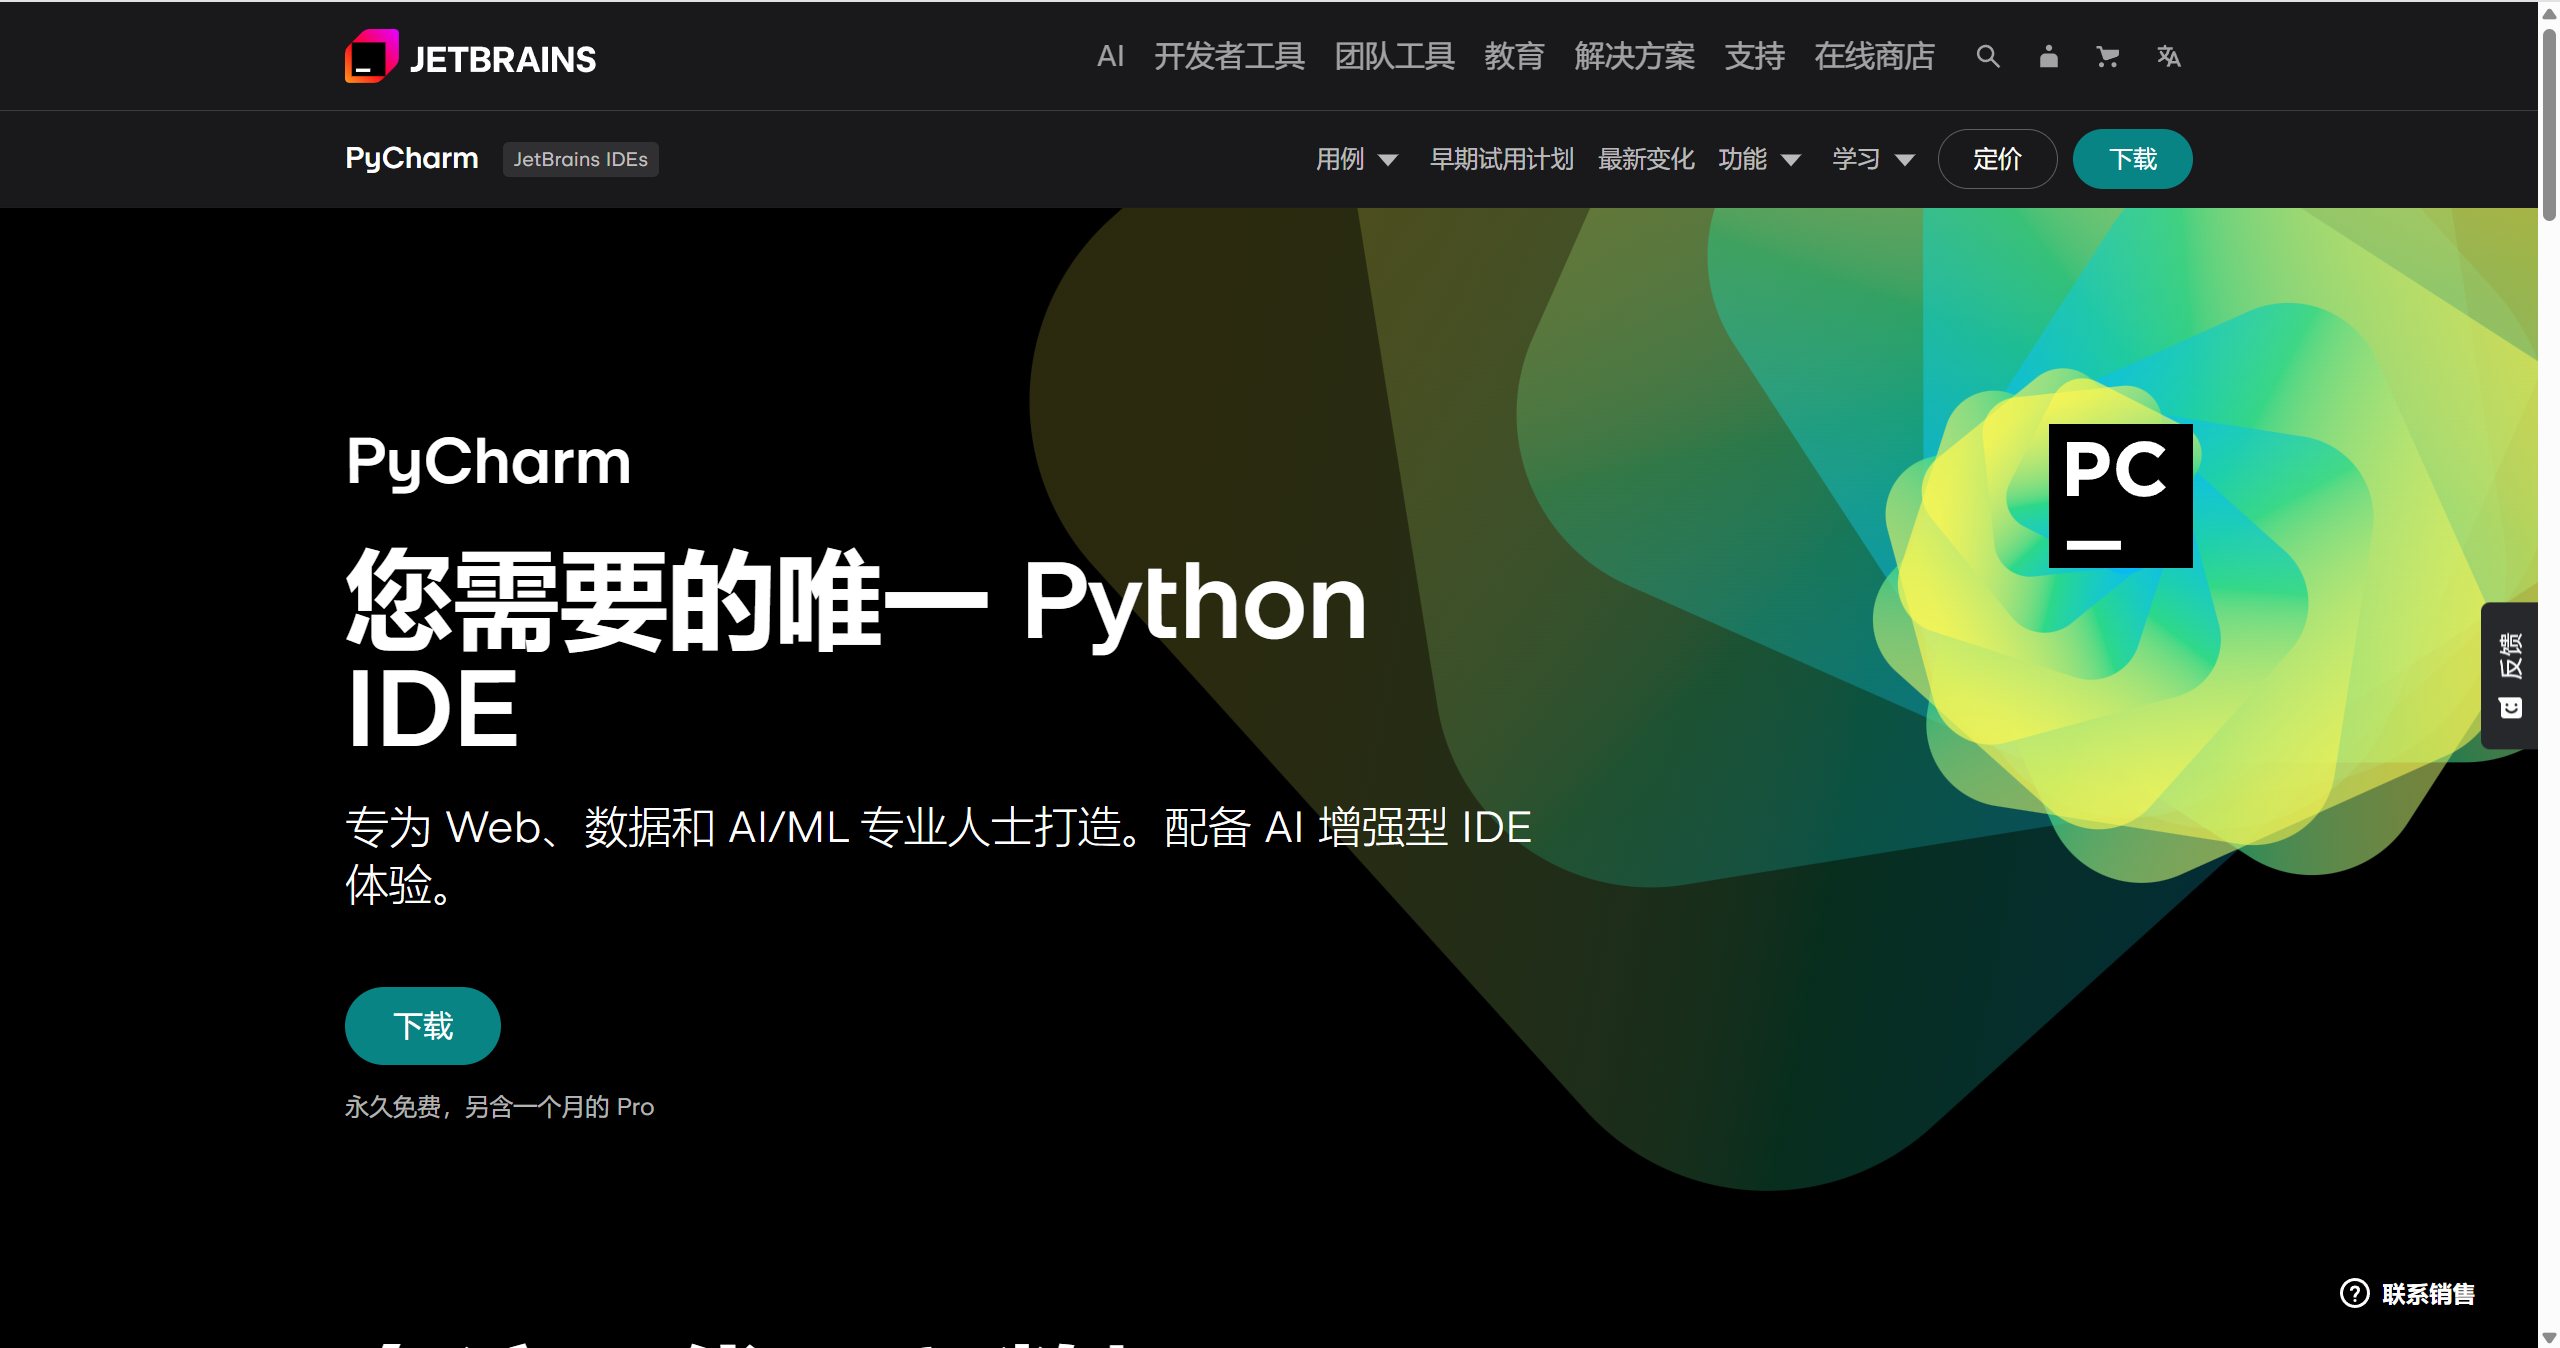Screen dimensions: 2560x1348
Task: Click the language switcher icon
Action: [2168, 57]
